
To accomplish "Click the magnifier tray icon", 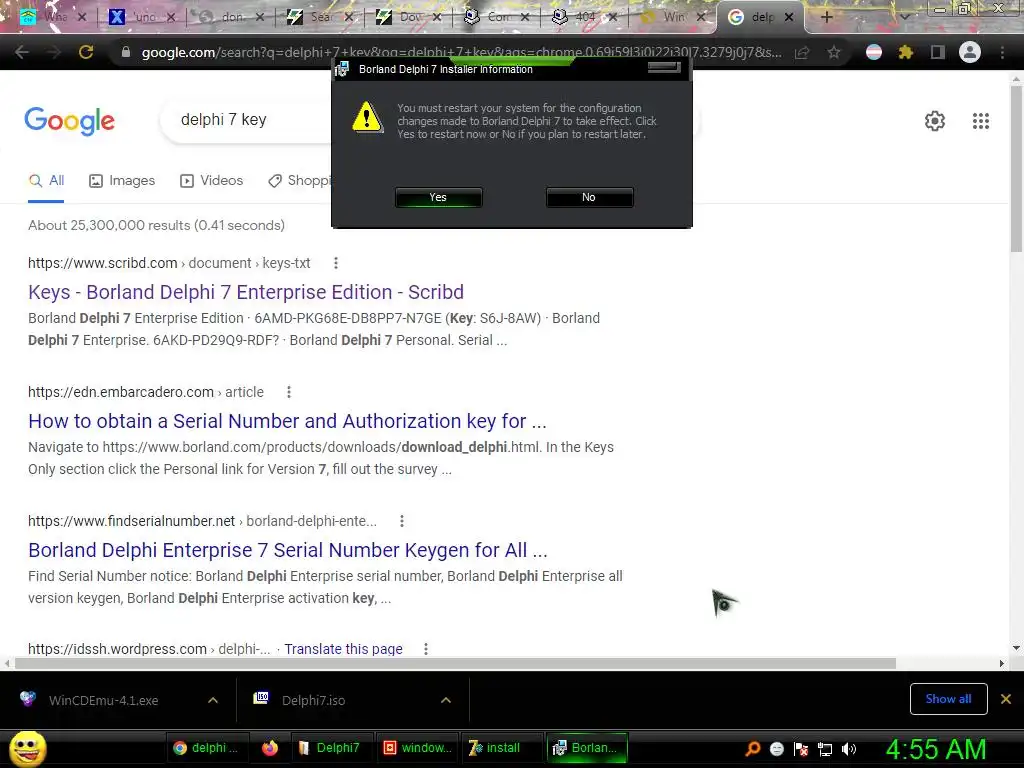I will point(752,749).
